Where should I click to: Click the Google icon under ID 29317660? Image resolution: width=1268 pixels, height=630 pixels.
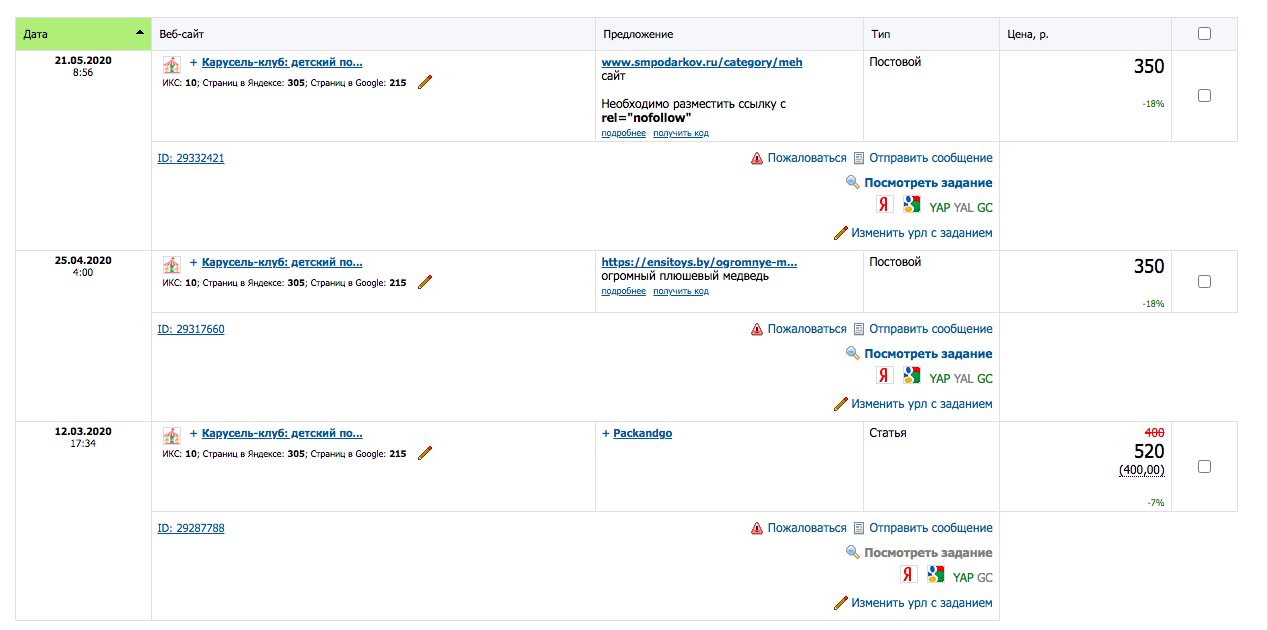coord(910,375)
